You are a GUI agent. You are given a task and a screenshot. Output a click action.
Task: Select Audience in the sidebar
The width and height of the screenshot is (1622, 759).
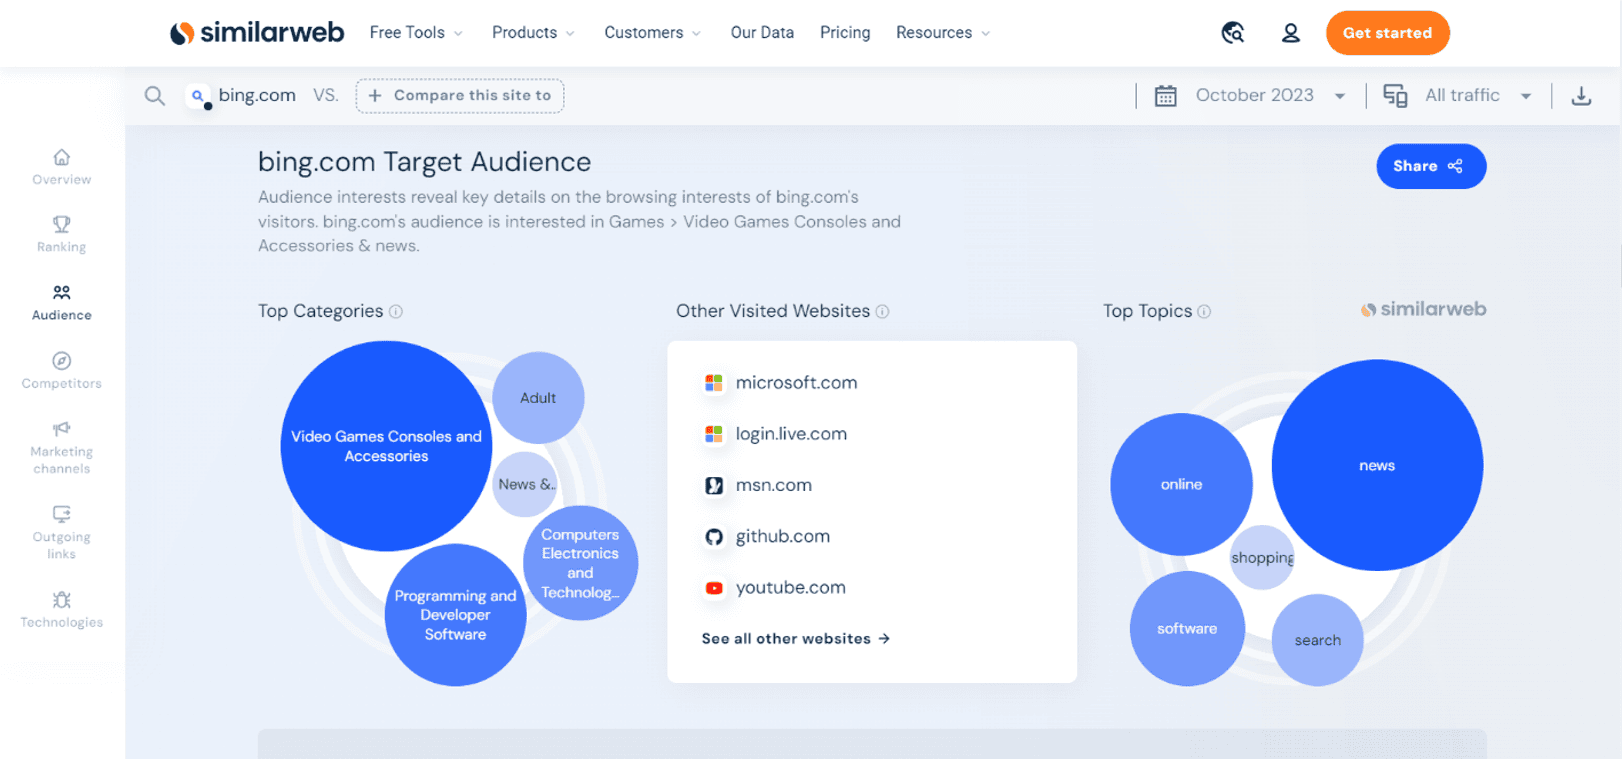pyautogui.click(x=62, y=303)
